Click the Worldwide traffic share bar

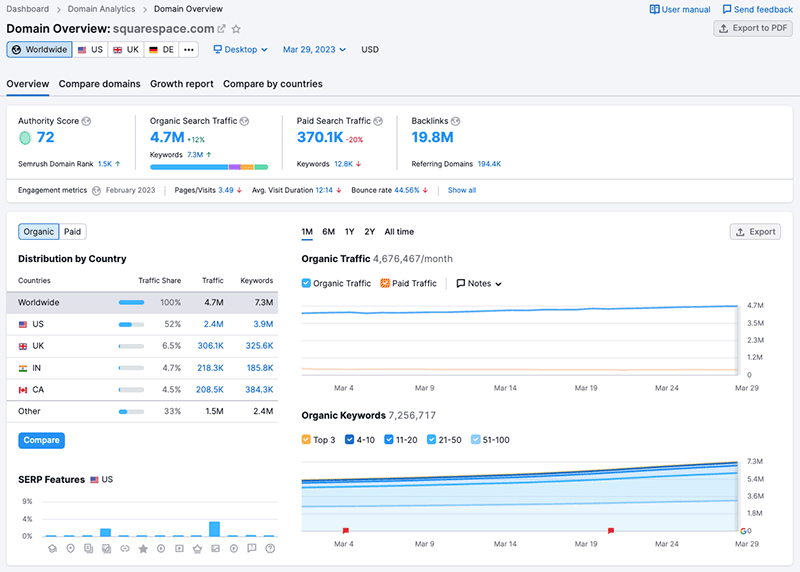tap(132, 303)
